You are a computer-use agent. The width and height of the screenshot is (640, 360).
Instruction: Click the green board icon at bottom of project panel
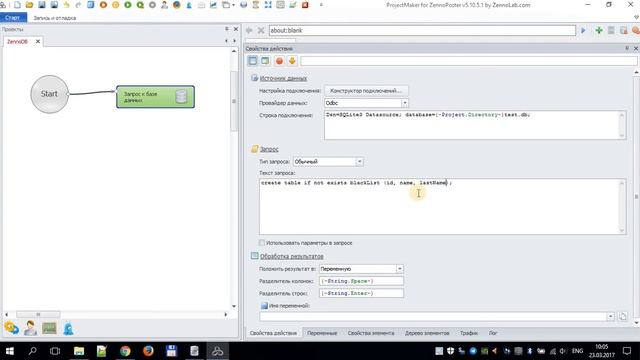point(49,328)
